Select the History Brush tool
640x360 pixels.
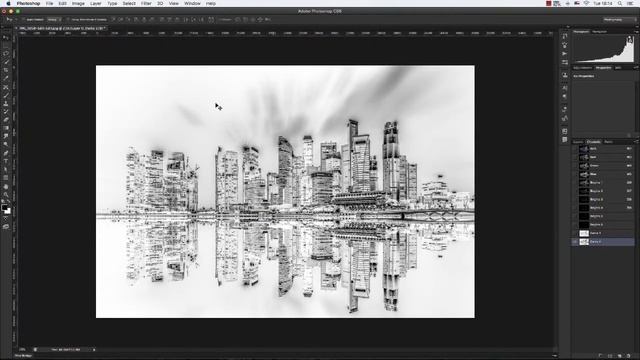point(6,111)
